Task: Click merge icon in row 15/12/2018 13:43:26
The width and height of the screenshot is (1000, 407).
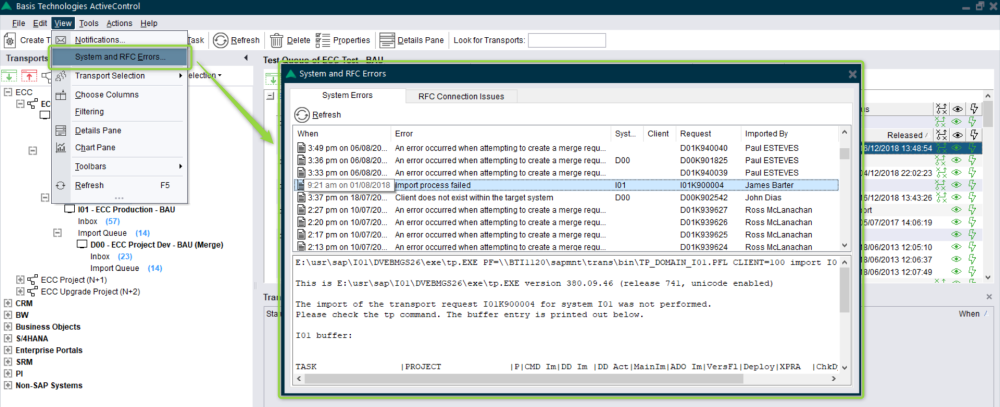Action: pos(940,197)
